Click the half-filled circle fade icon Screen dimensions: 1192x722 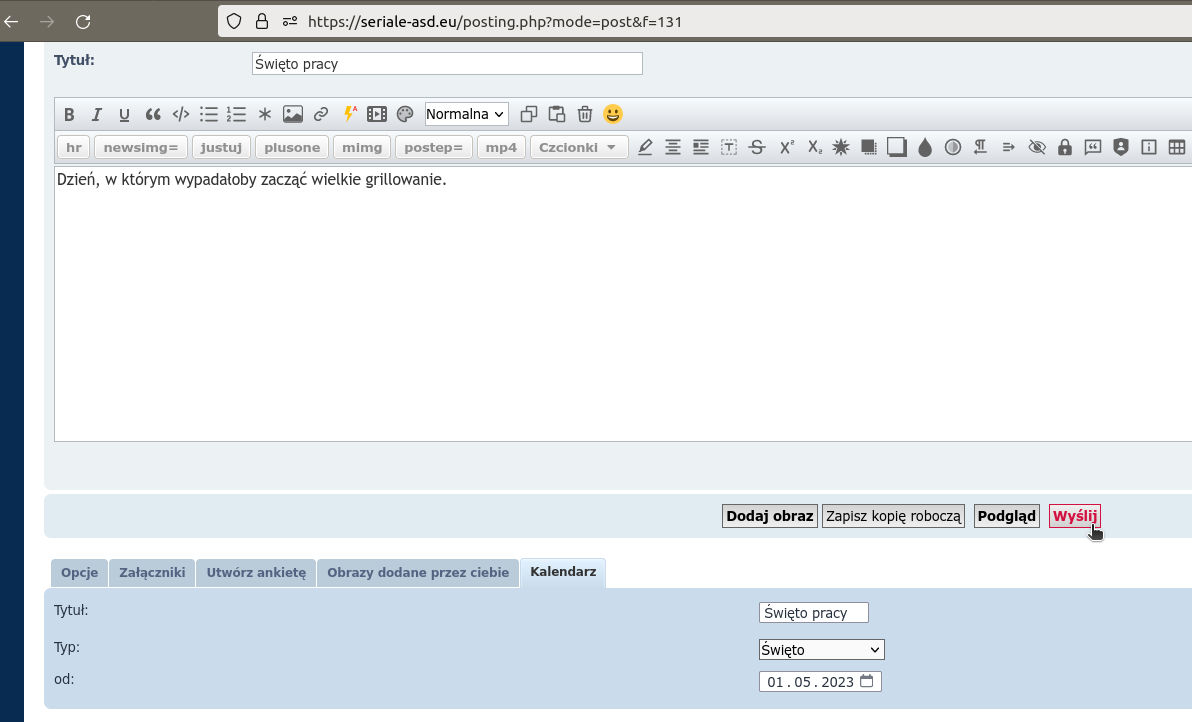953,147
